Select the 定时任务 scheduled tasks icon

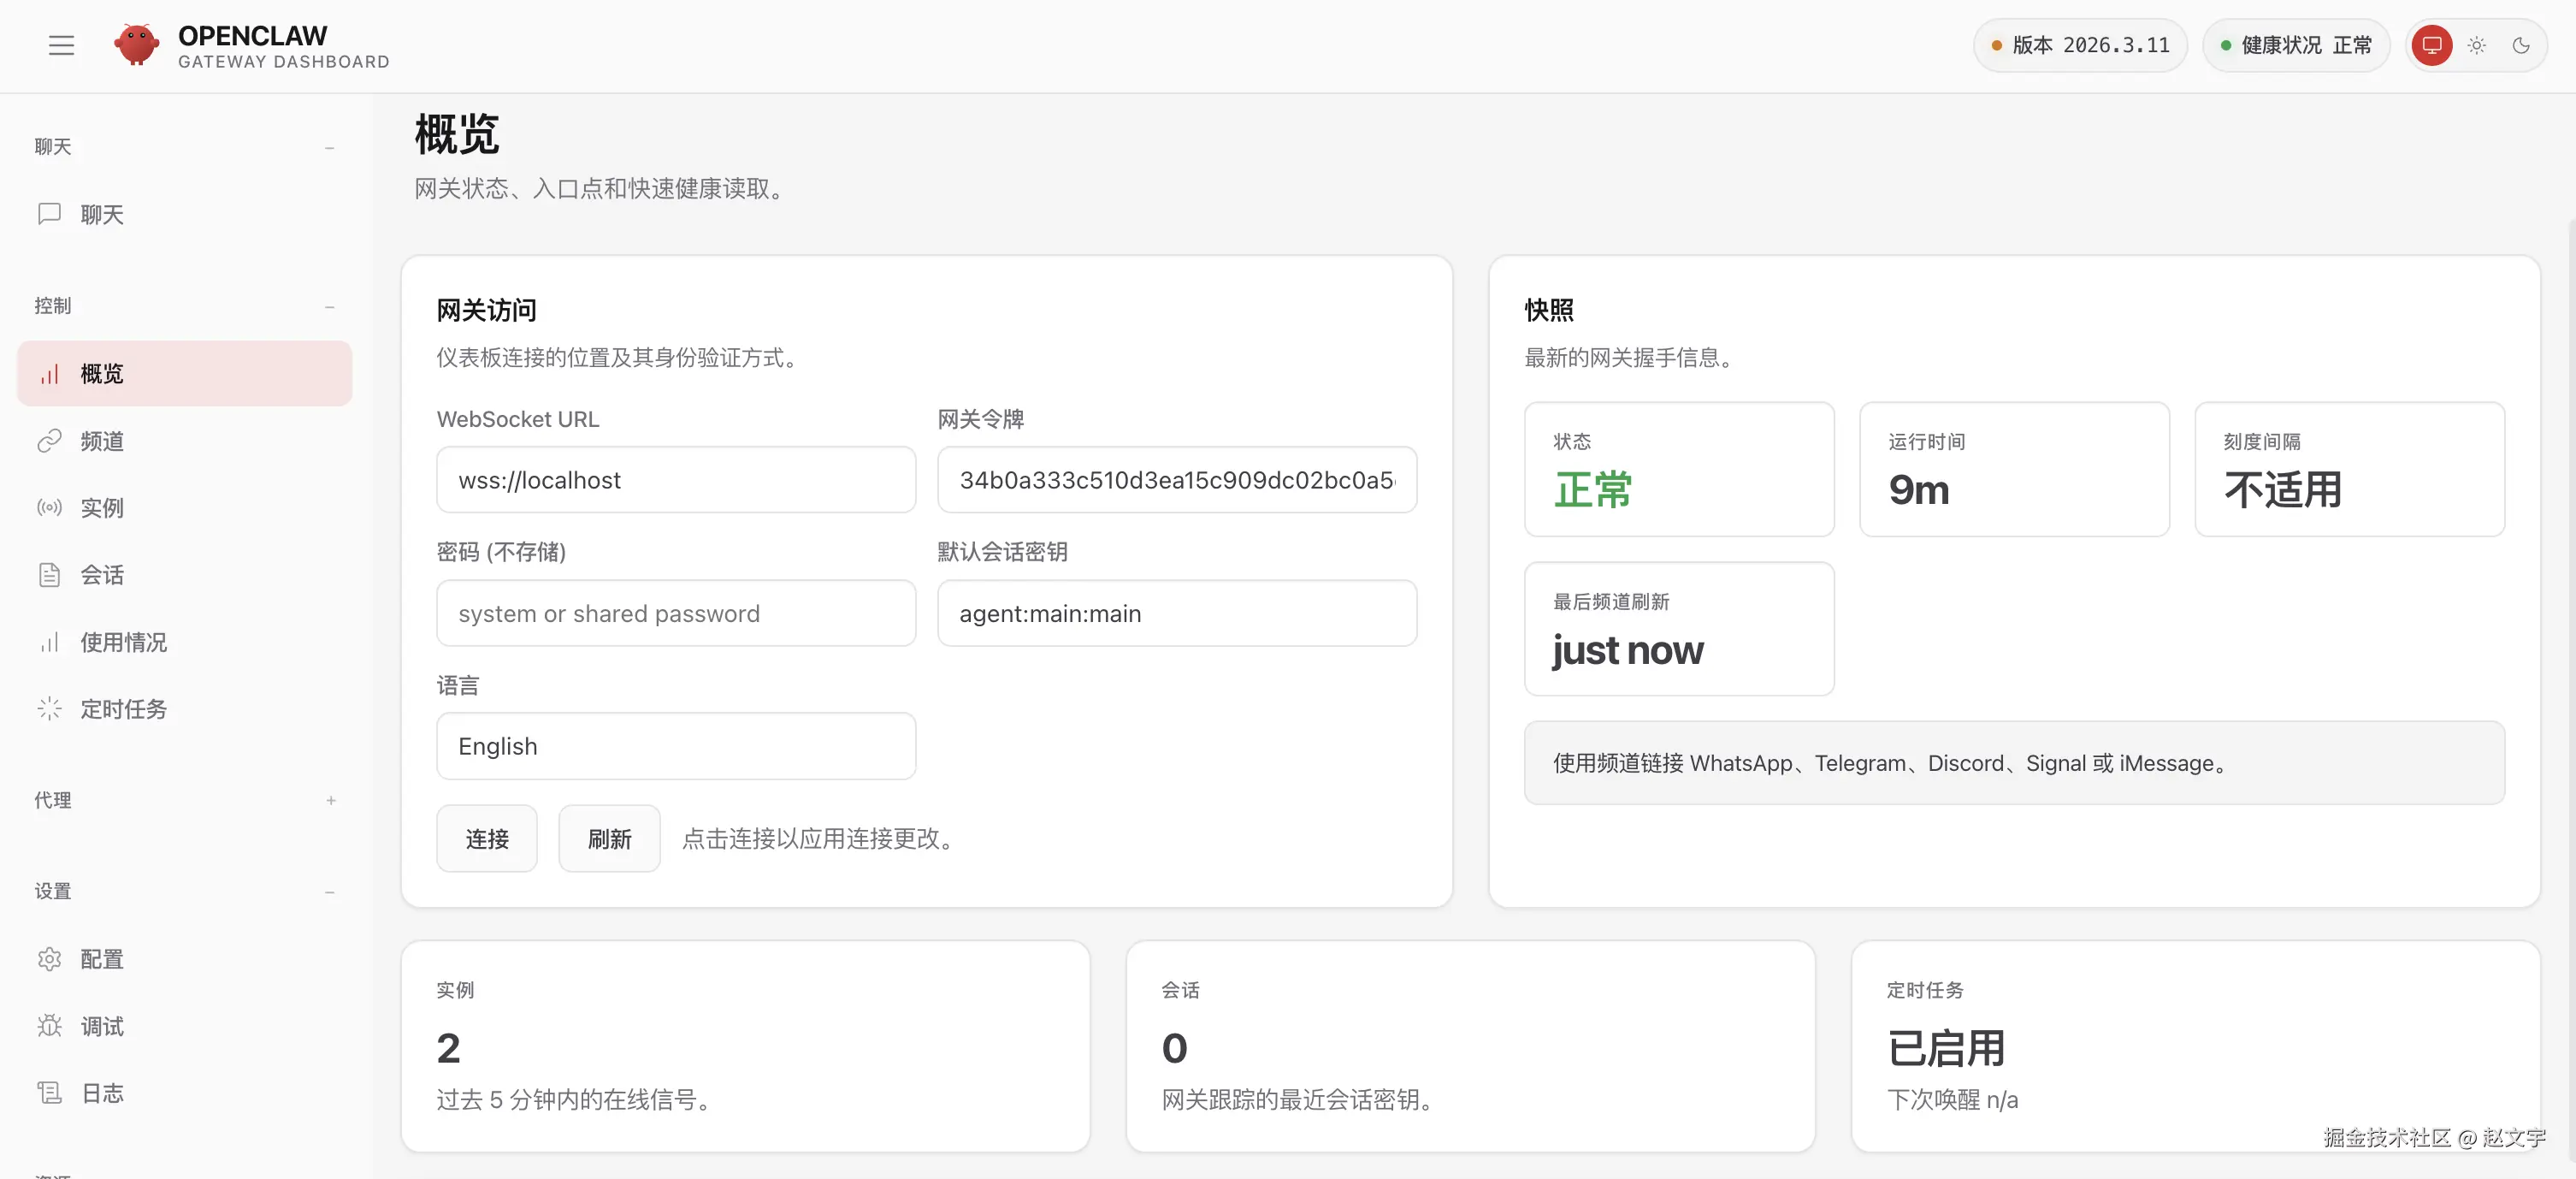tap(50, 709)
